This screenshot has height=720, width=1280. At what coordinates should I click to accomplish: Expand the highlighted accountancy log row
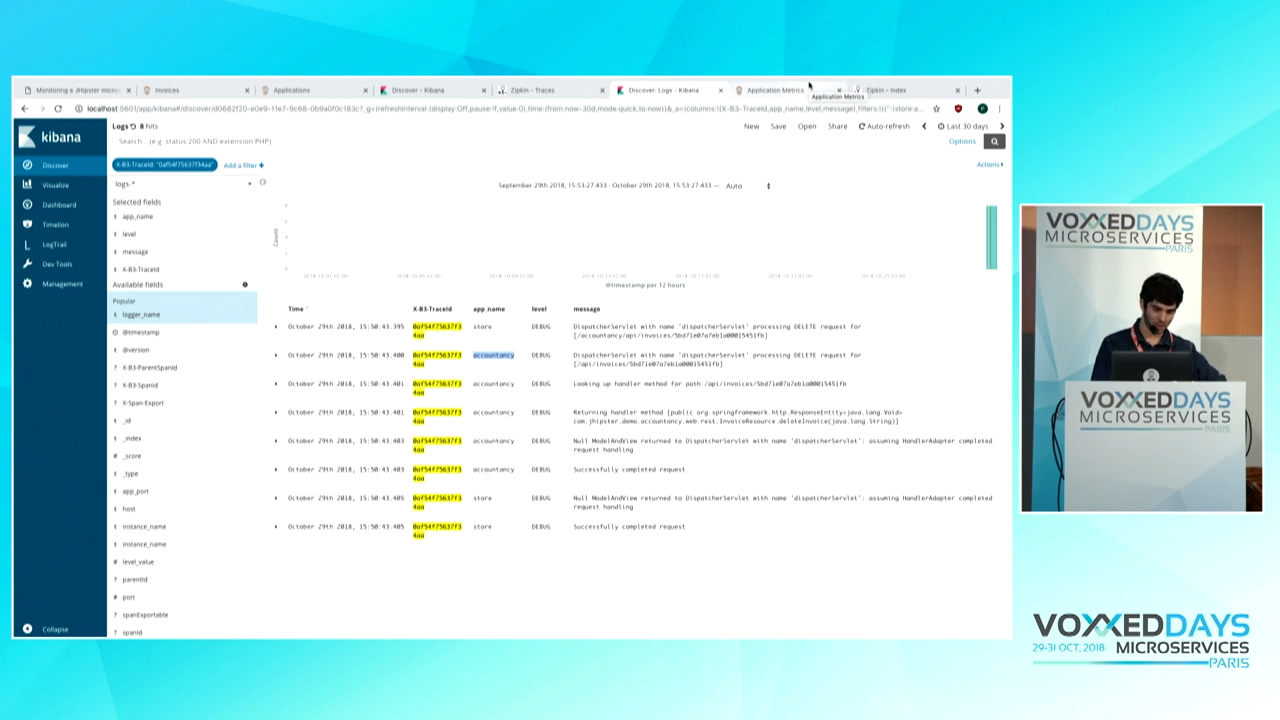277,355
